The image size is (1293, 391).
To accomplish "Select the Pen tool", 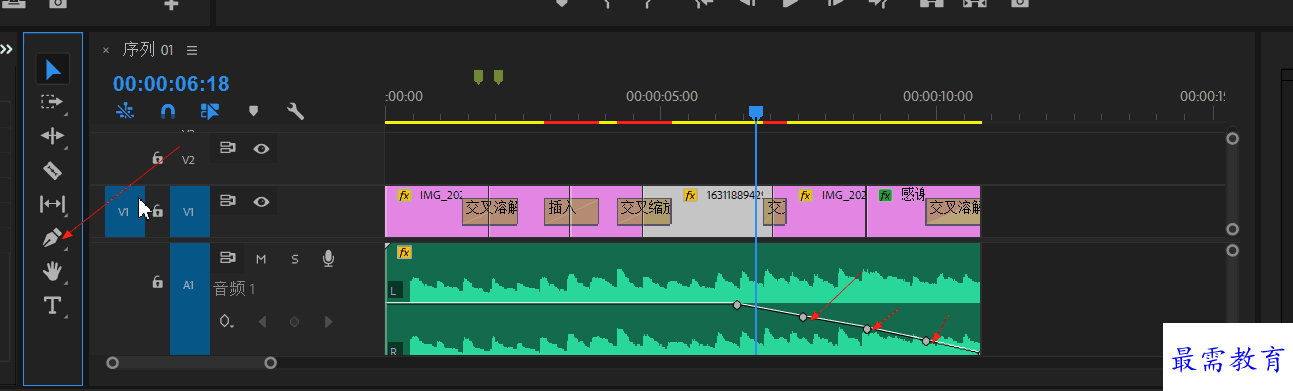I will (x=53, y=238).
